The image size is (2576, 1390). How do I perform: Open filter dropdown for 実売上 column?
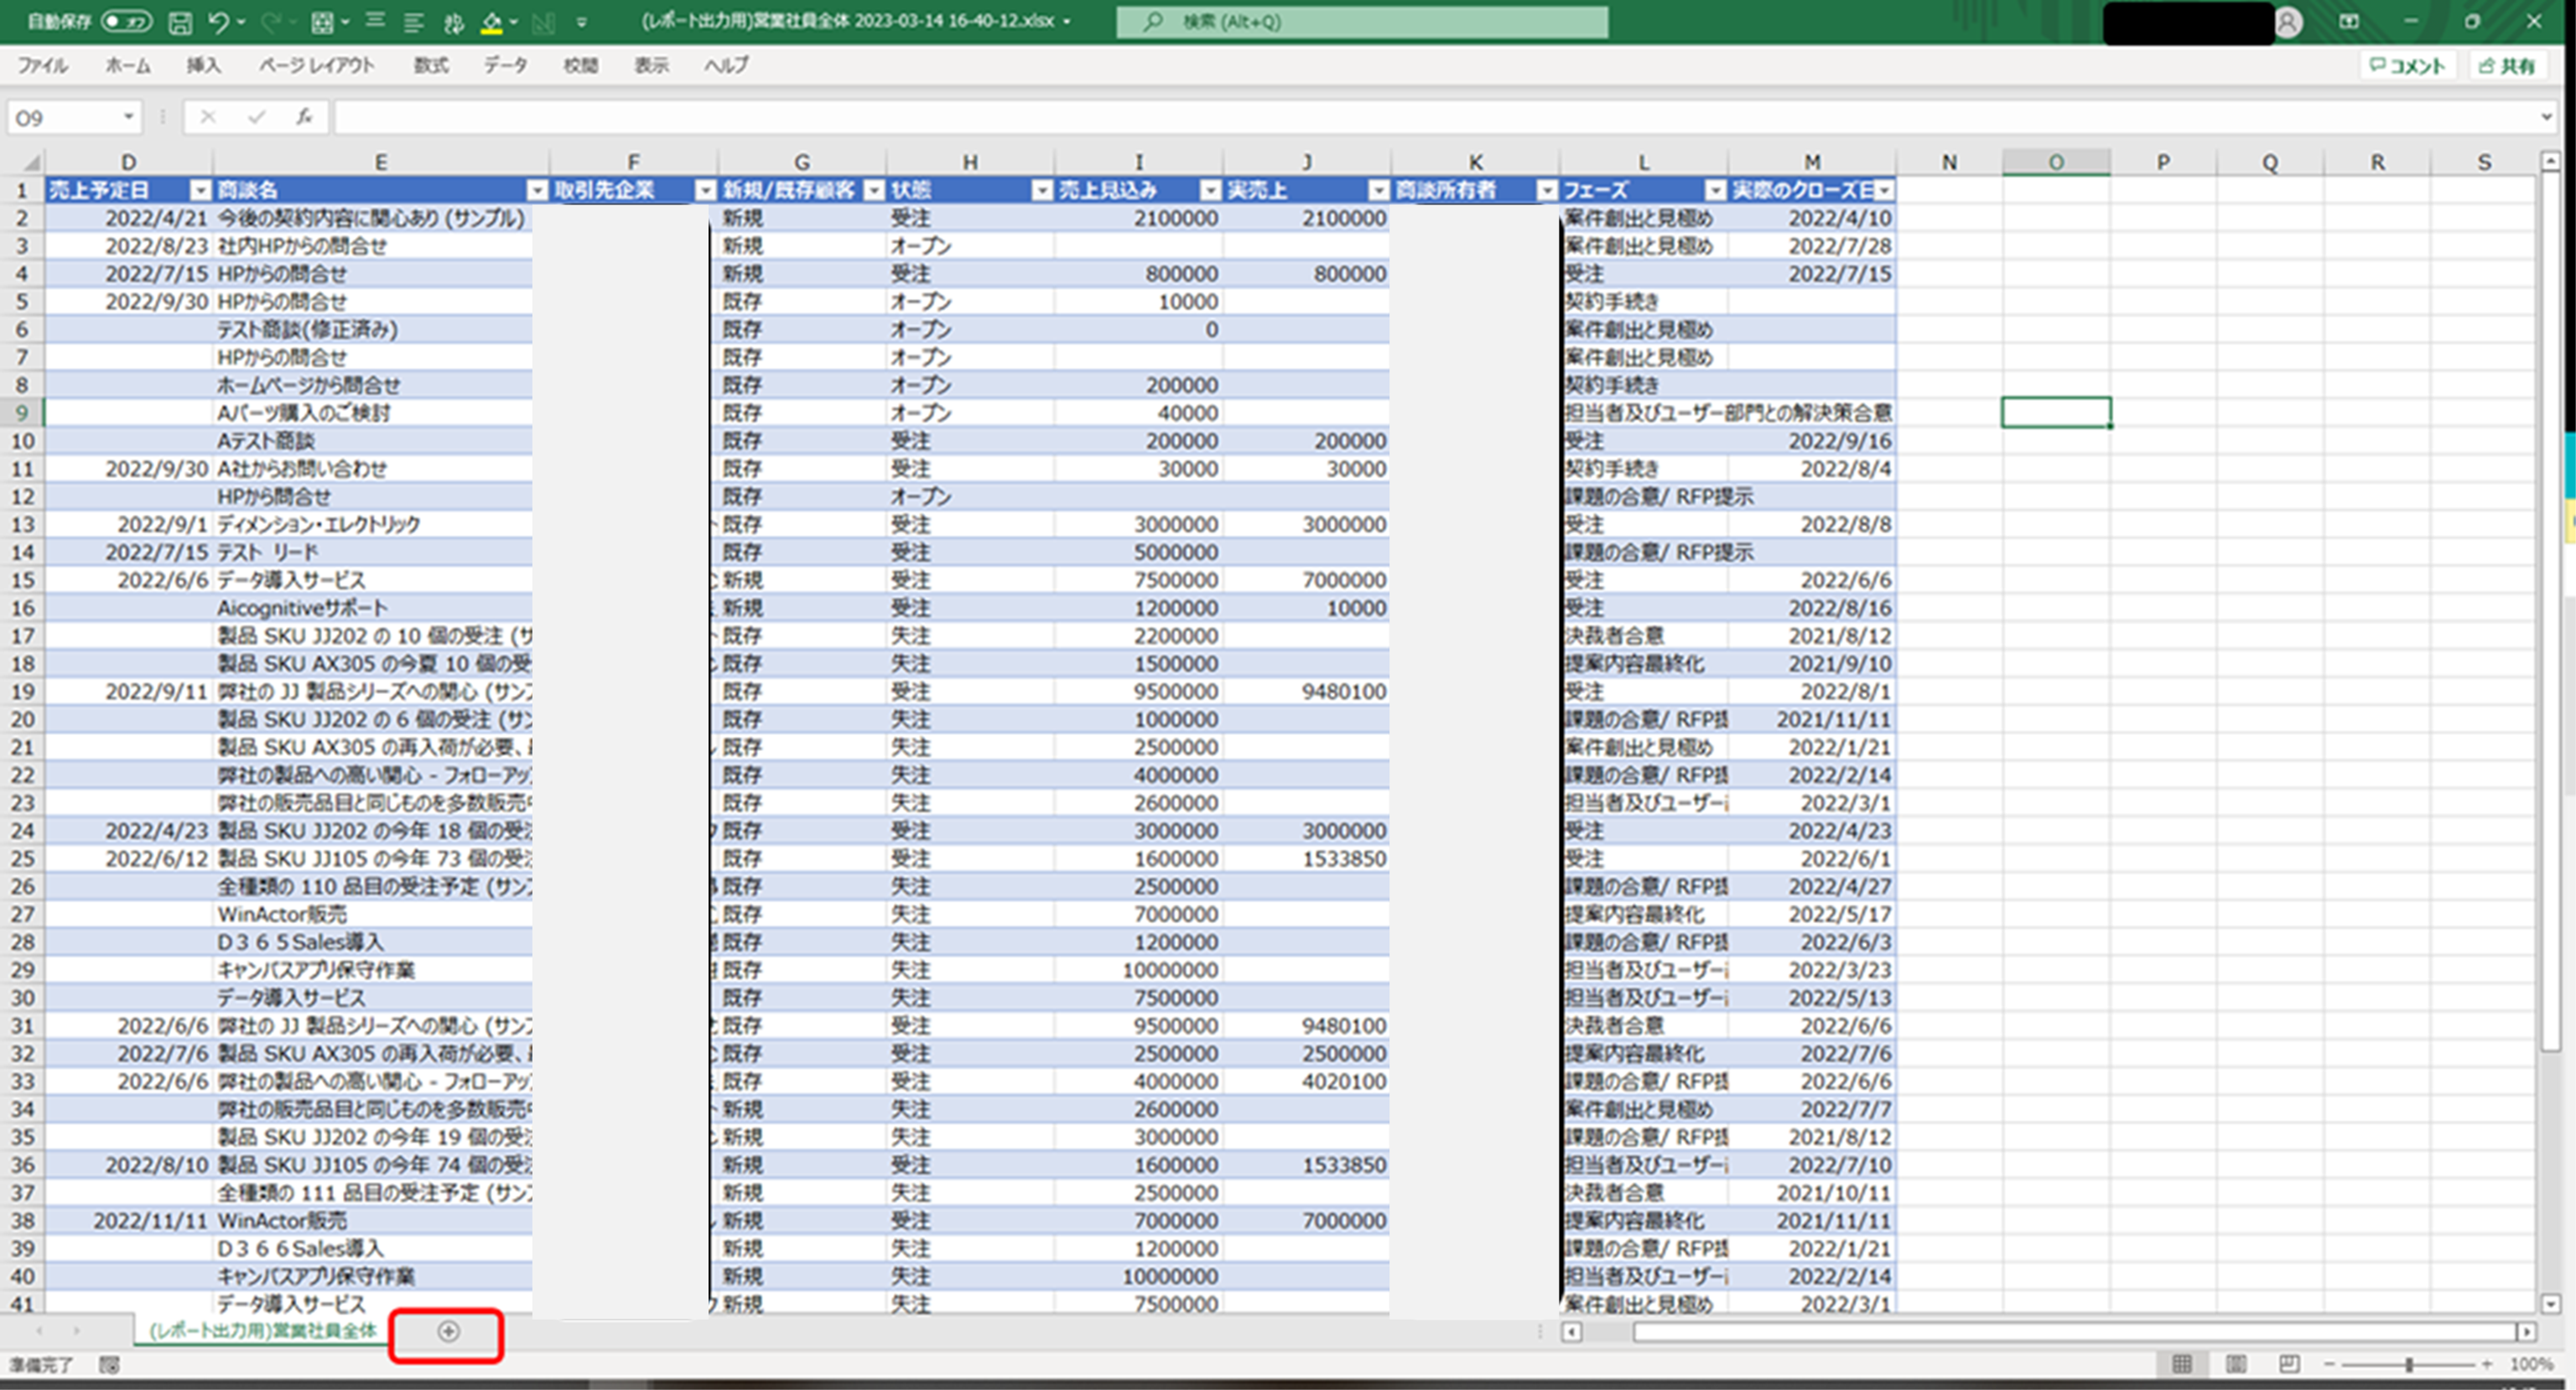pos(1379,190)
